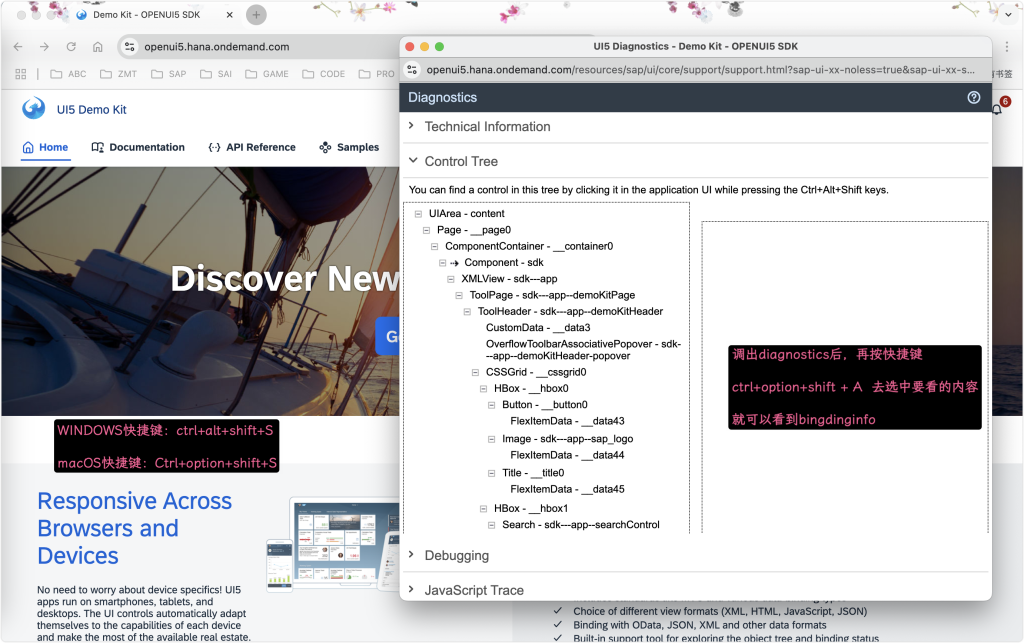The width and height of the screenshot is (1024, 643).
Task: Open the API Reference tab
Action: pyautogui.click(x=251, y=147)
